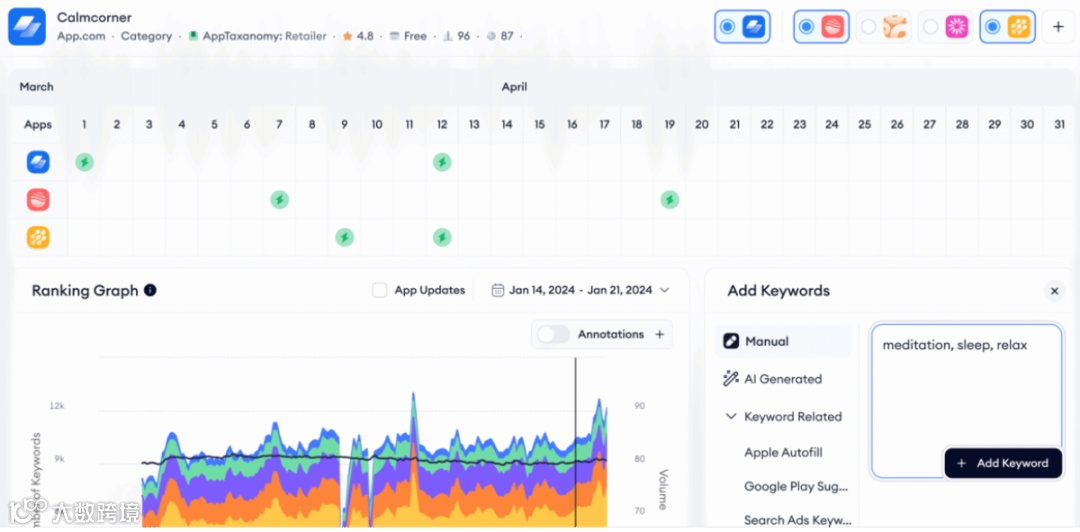Click the 12k axis label on graph
This screenshot has height=532, width=1080.
click(x=57, y=406)
